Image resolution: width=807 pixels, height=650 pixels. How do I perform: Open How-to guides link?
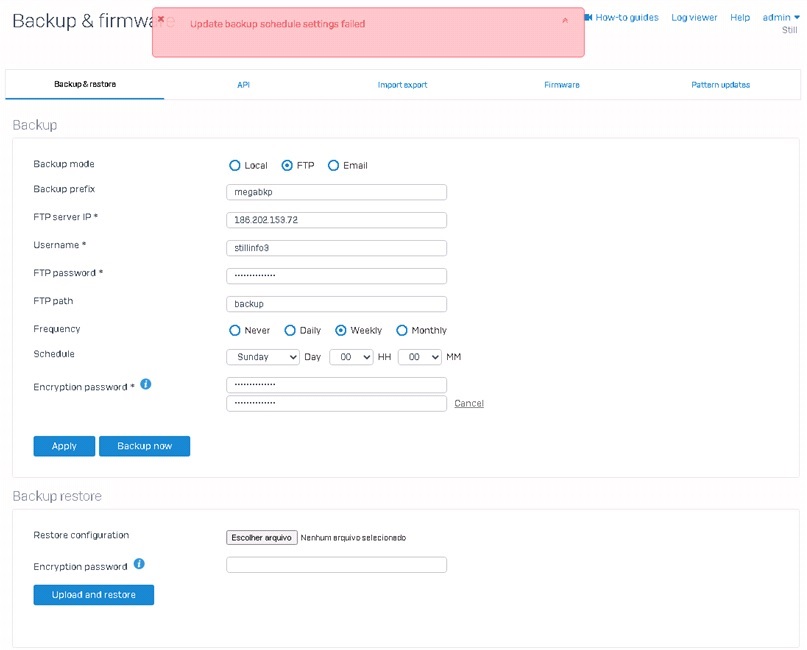pos(627,17)
